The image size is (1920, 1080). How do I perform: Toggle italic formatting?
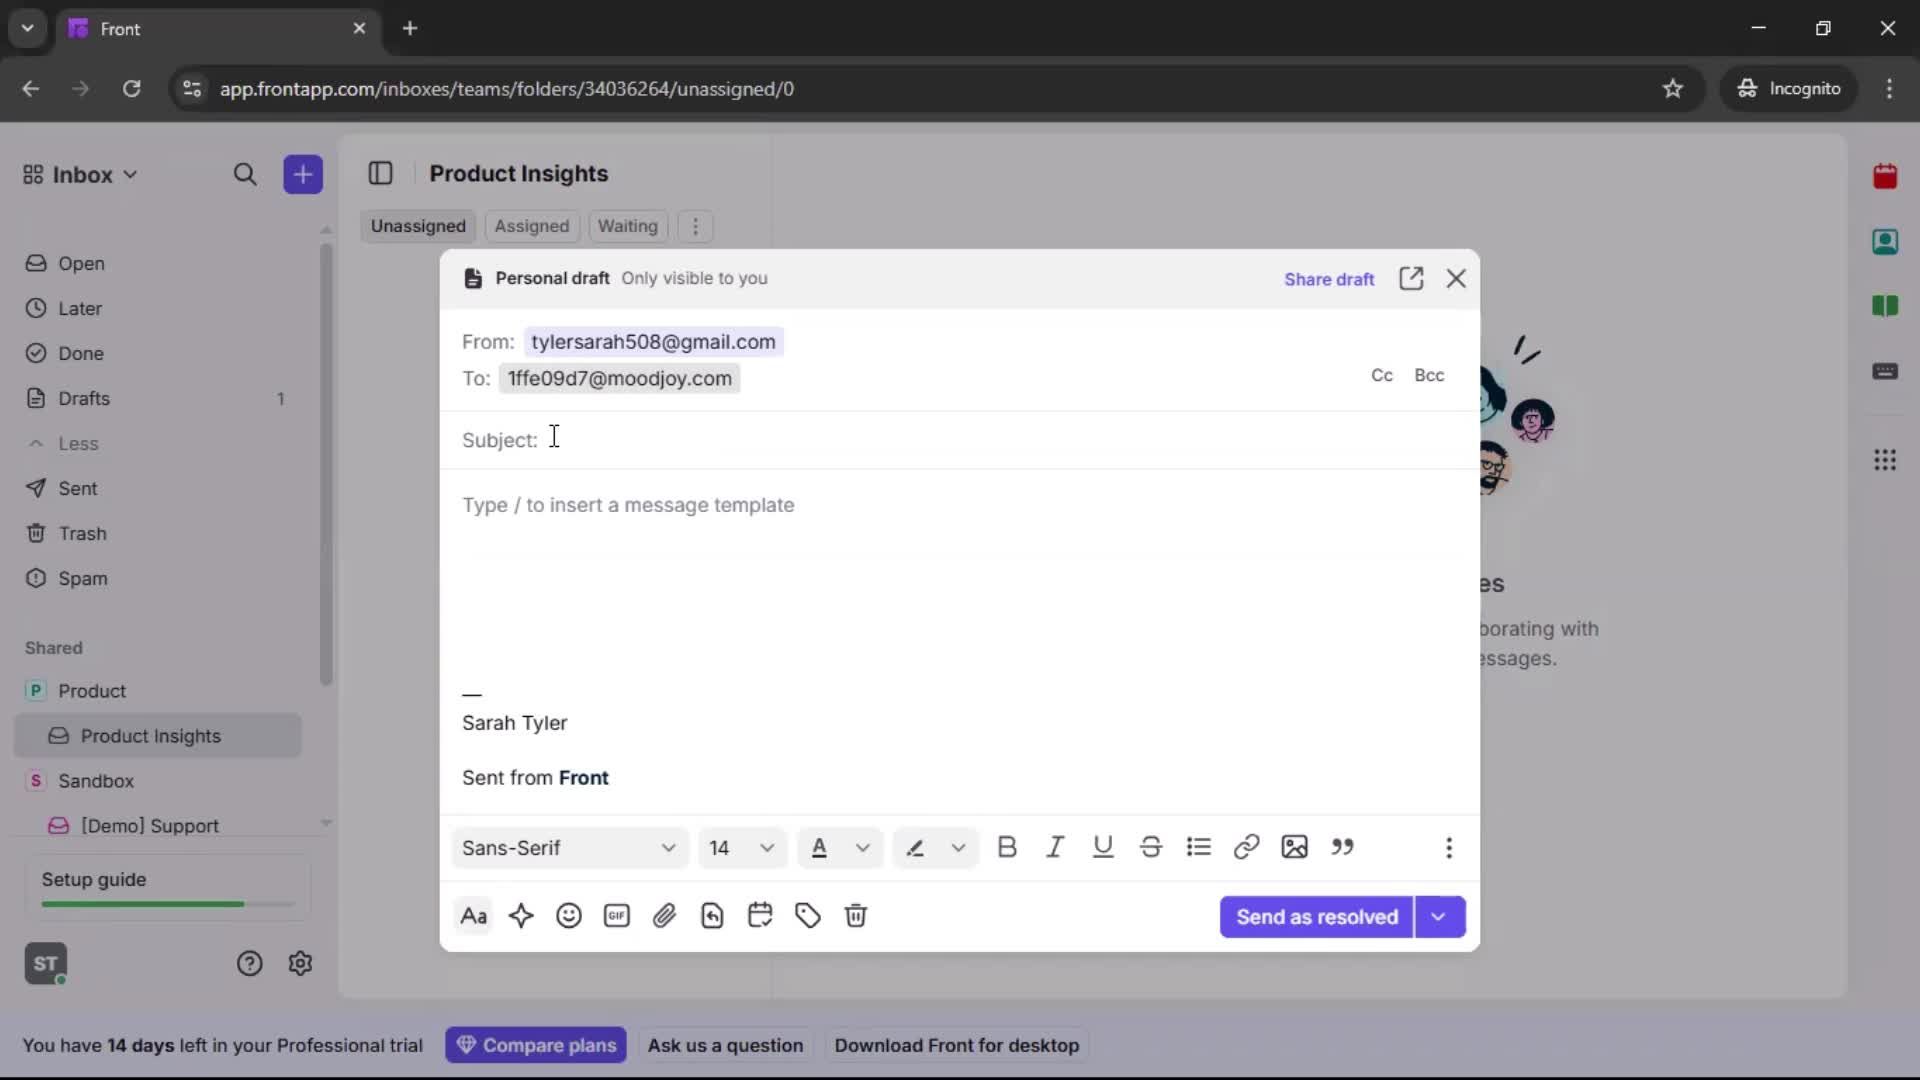1055,847
